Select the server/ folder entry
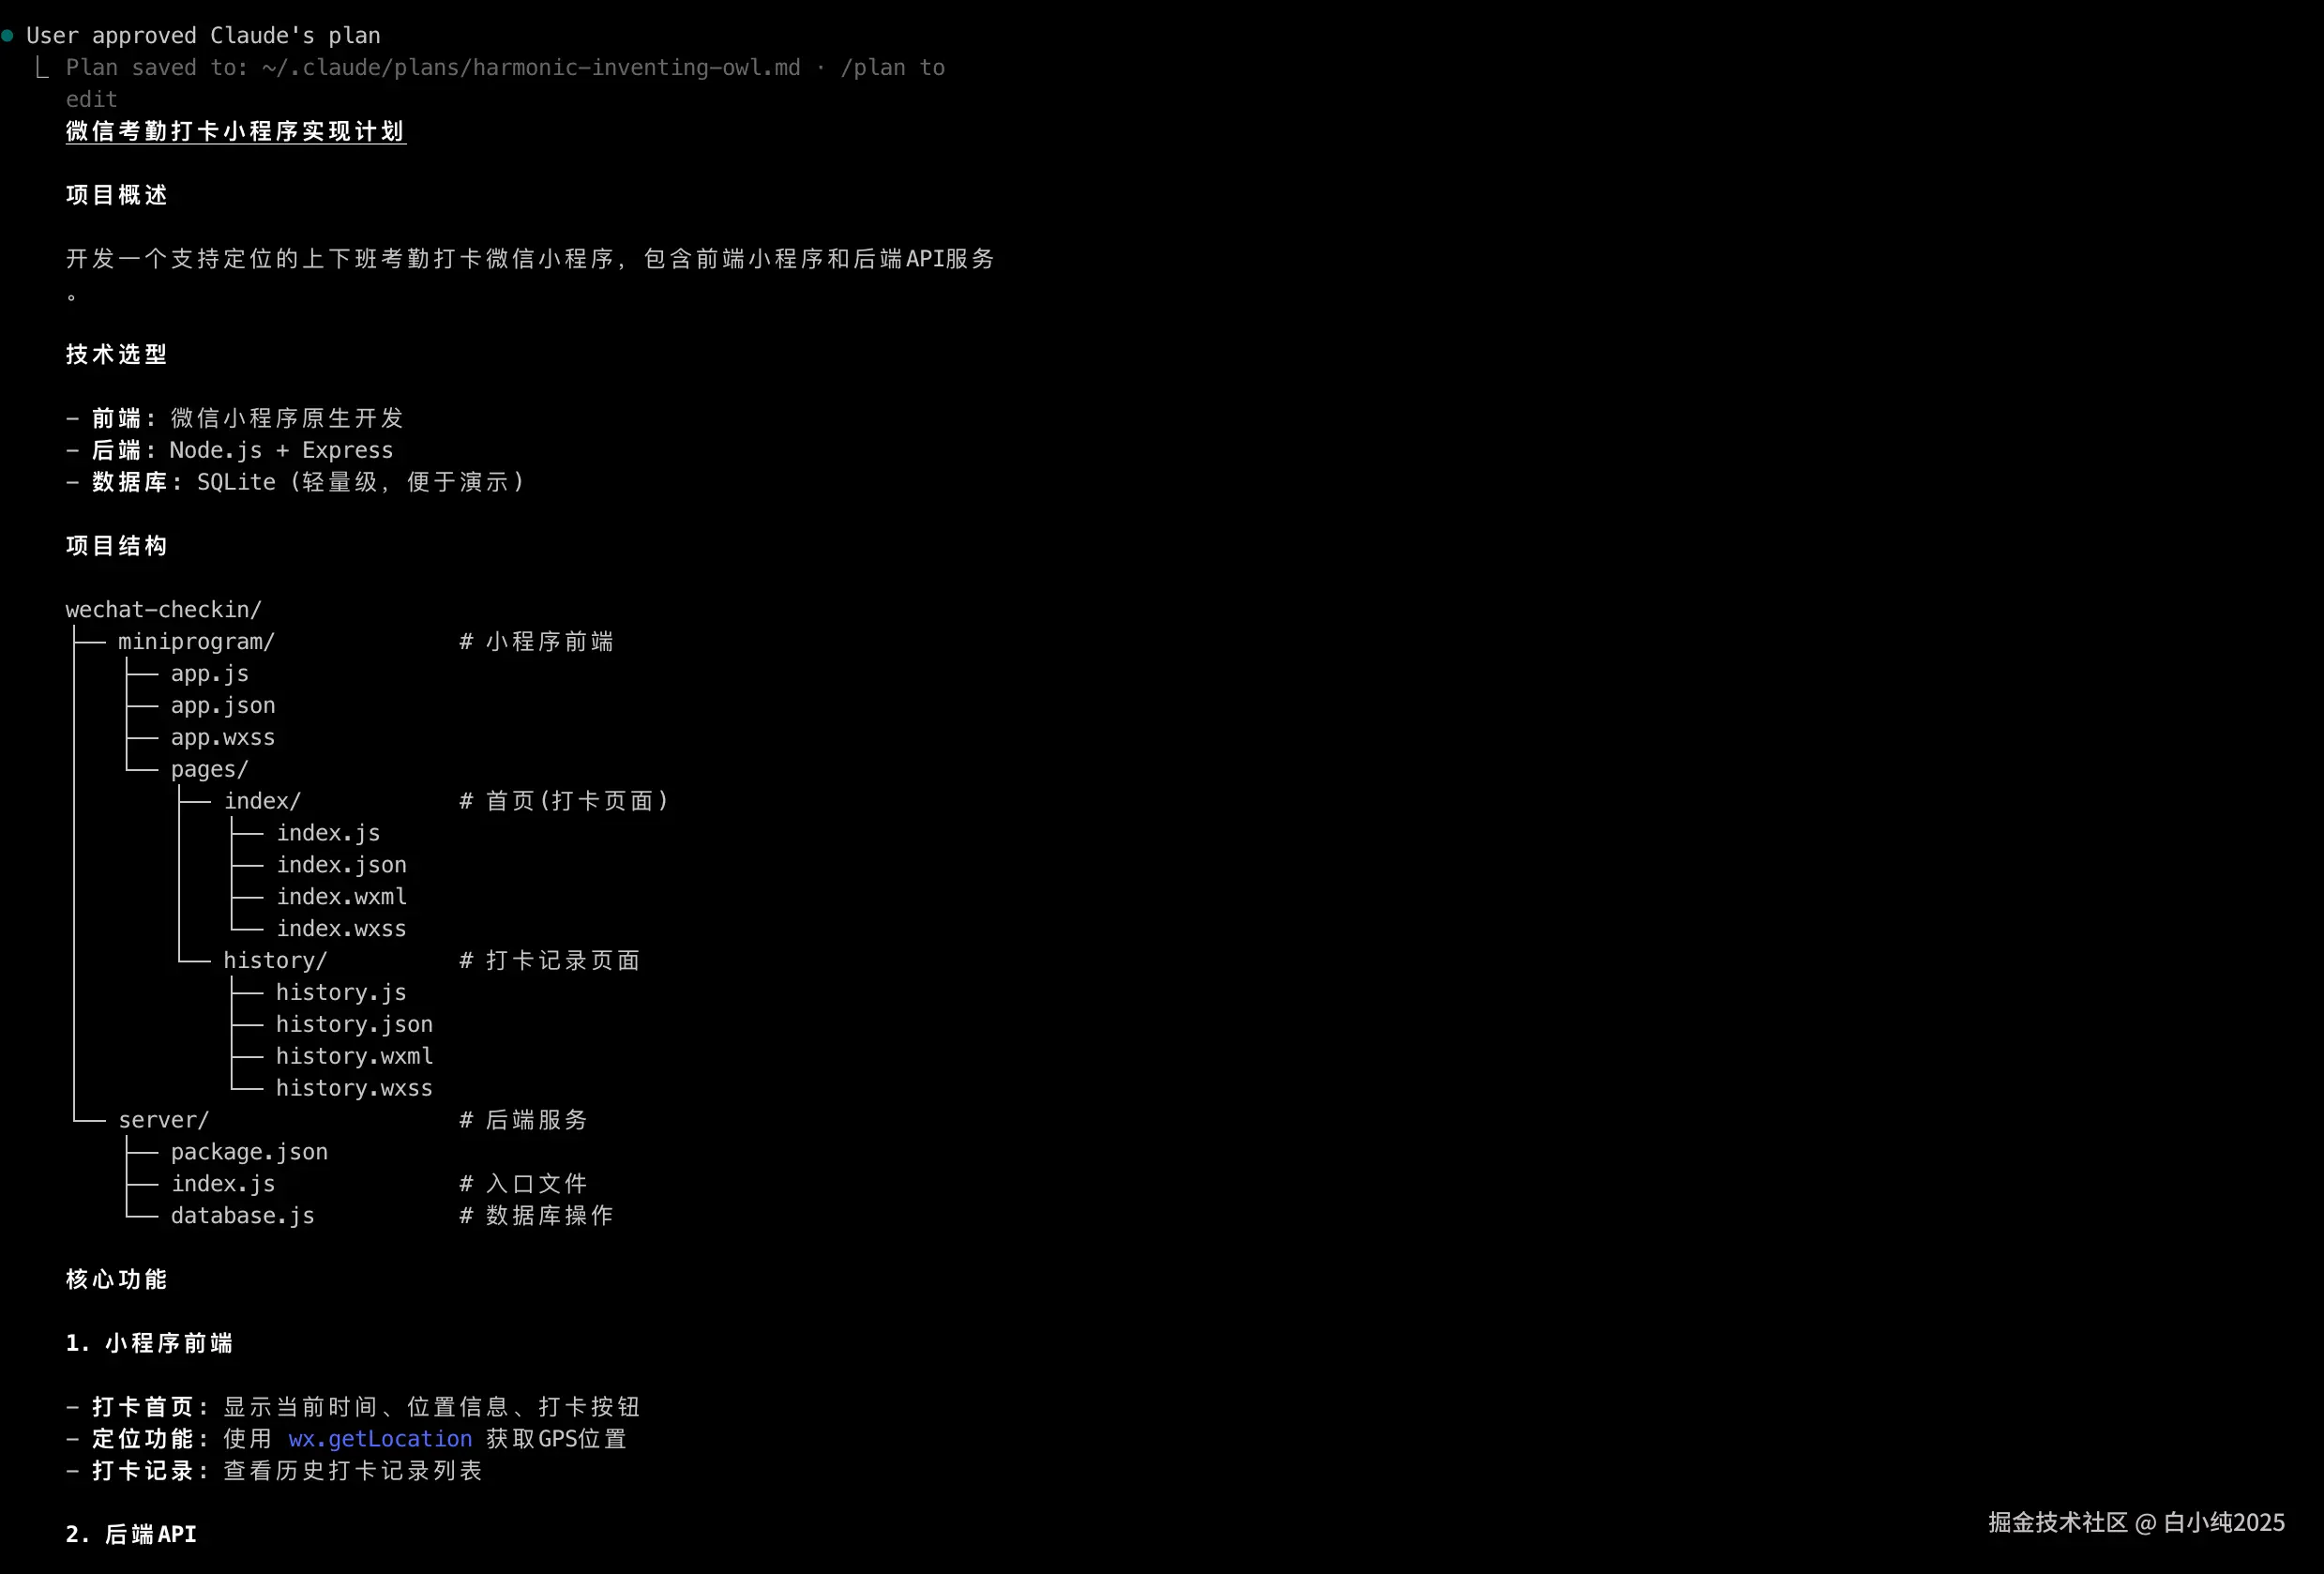The width and height of the screenshot is (2324, 1574). coord(163,1120)
